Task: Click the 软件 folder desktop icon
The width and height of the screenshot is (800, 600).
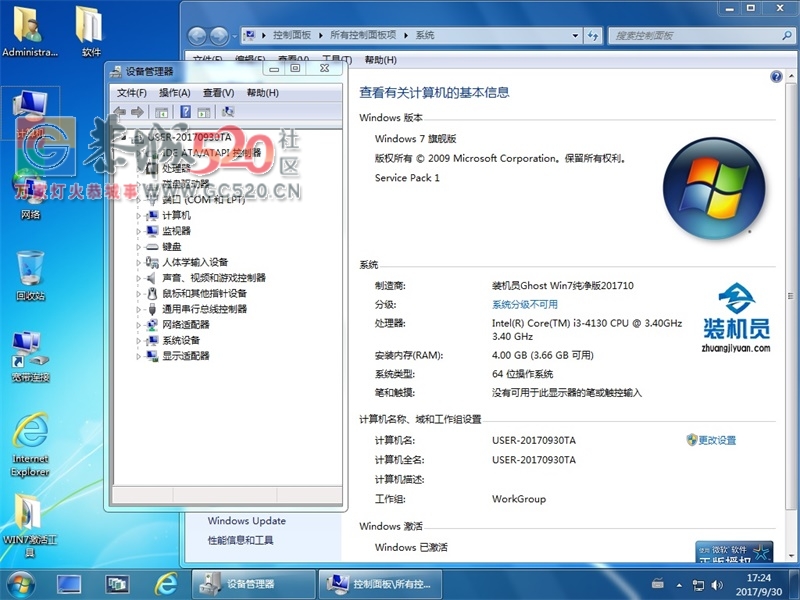Action: pos(91,30)
